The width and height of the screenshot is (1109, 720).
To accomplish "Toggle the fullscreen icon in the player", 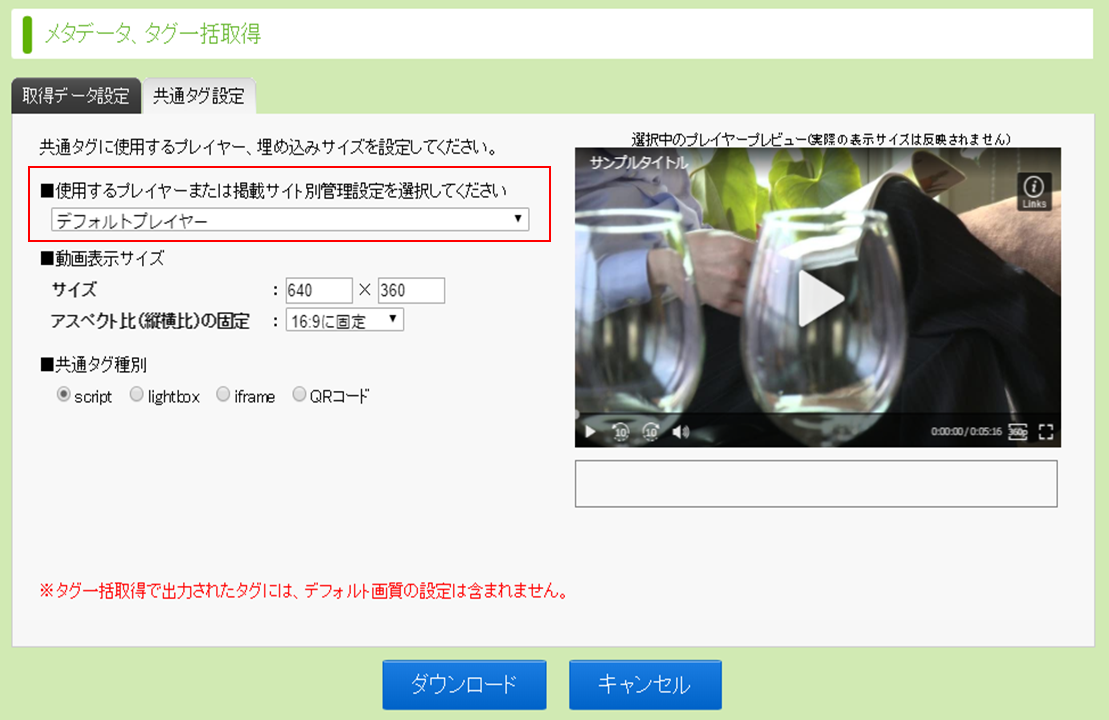I will click(1046, 431).
